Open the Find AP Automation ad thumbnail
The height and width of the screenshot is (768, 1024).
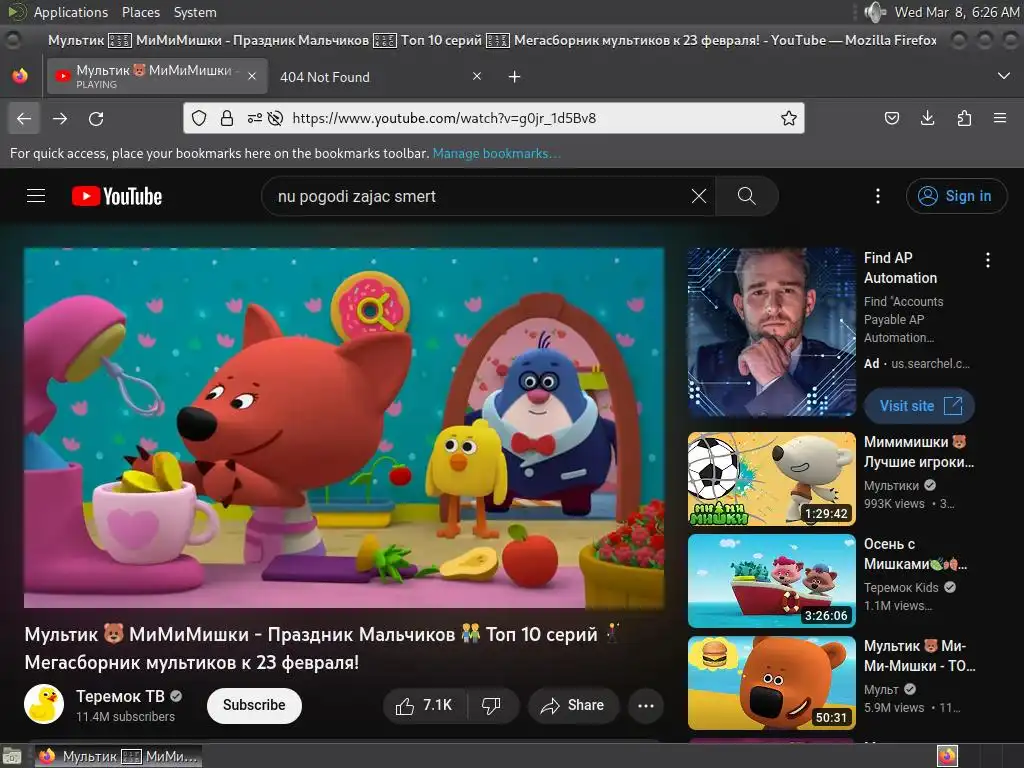click(x=771, y=332)
